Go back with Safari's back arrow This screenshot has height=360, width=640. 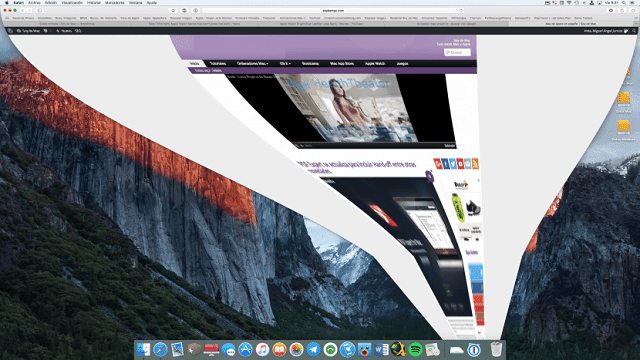click(22, 10)
